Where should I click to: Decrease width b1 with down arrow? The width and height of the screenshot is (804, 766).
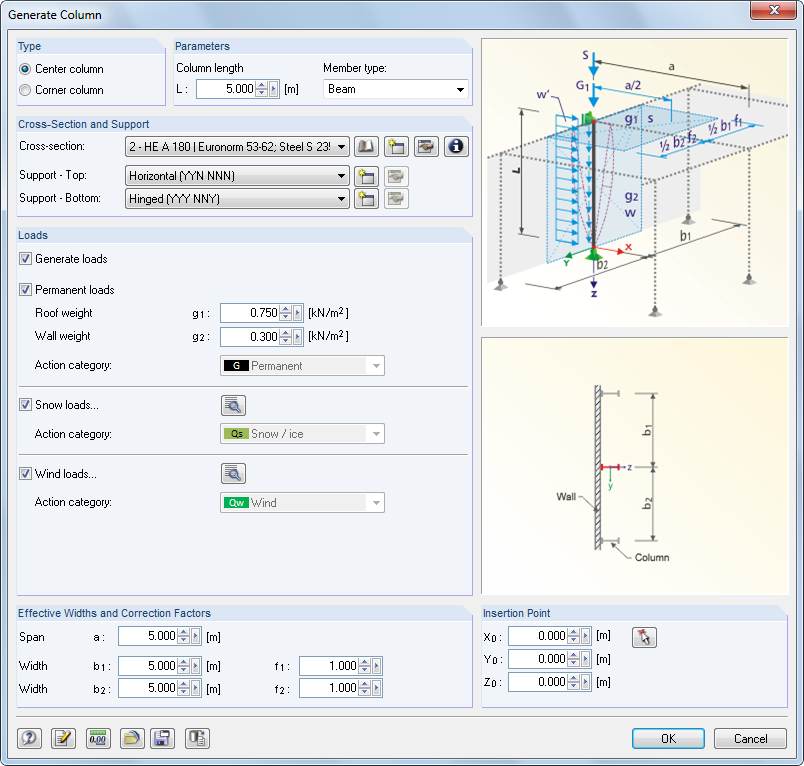click(x=184, y=670)
